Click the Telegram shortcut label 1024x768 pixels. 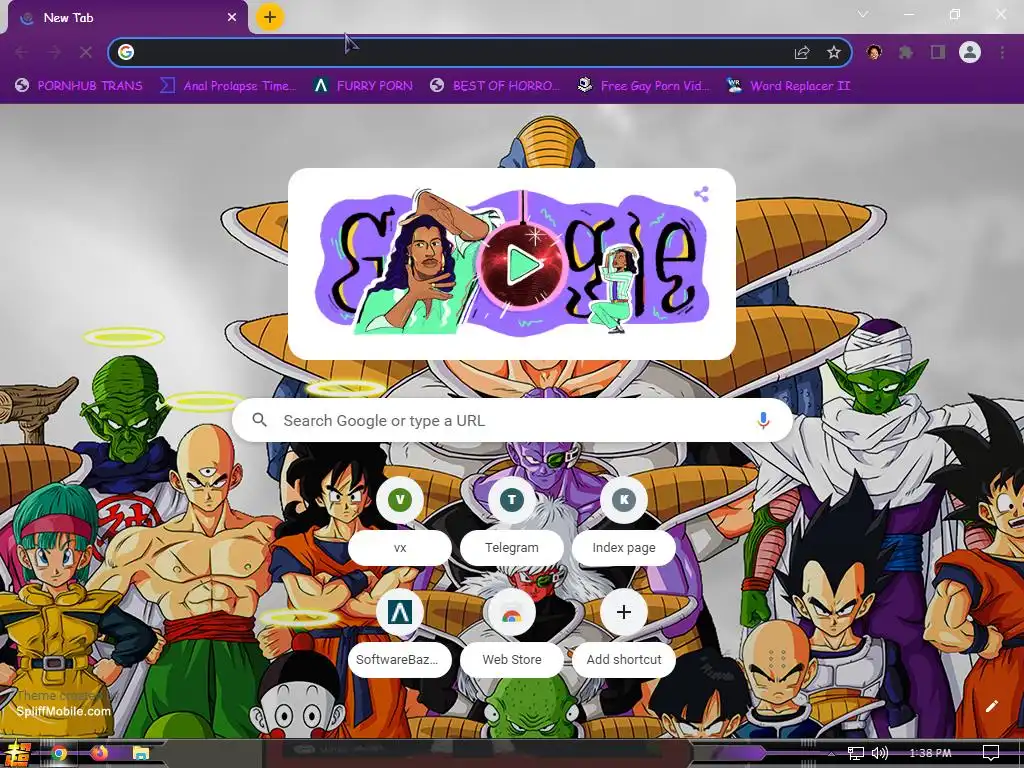[x=512, y=548]
